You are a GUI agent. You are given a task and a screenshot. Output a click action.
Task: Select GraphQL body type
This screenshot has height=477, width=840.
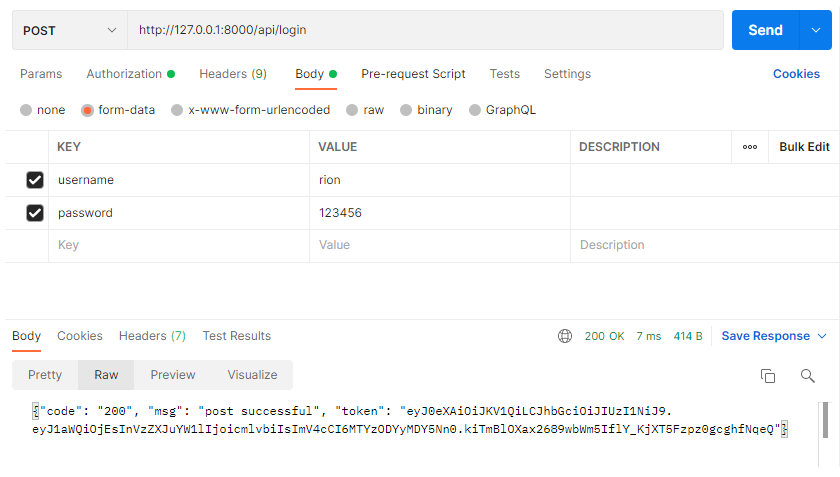click(x=475, y=110)
